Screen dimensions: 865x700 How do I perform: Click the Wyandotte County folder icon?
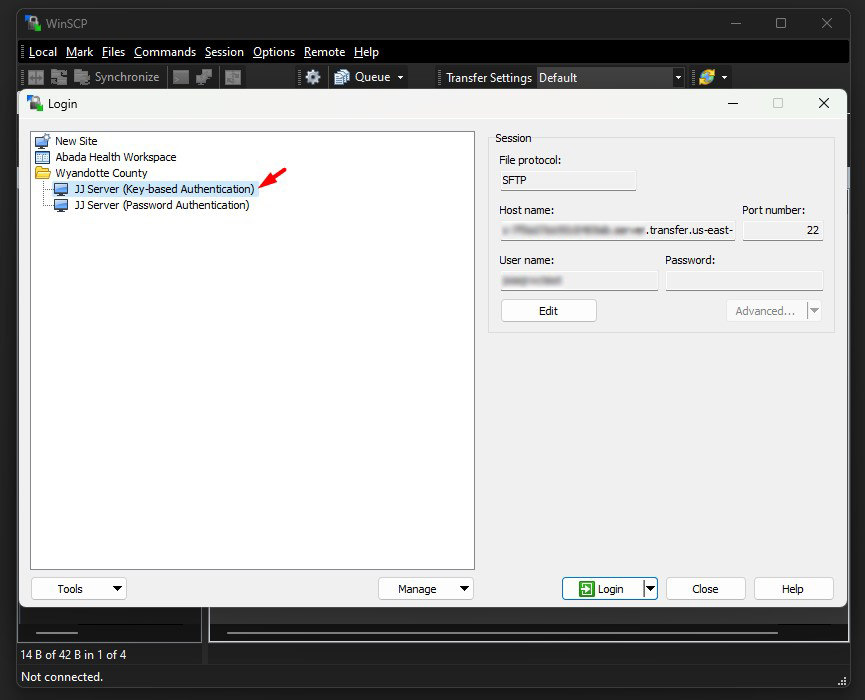point(42,173)
